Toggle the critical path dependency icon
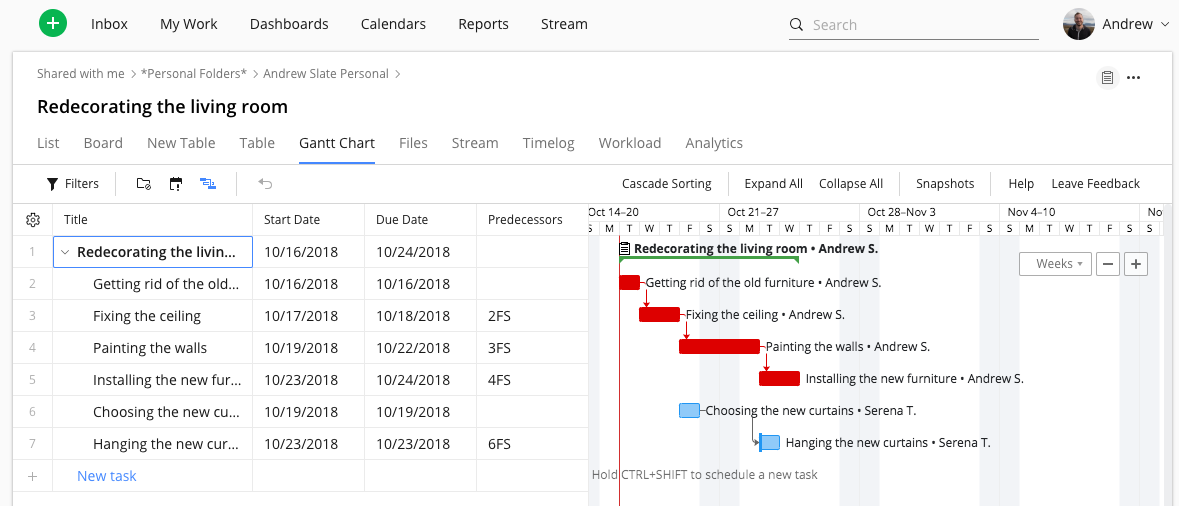1179x506 pixels. tap(208, 184)
